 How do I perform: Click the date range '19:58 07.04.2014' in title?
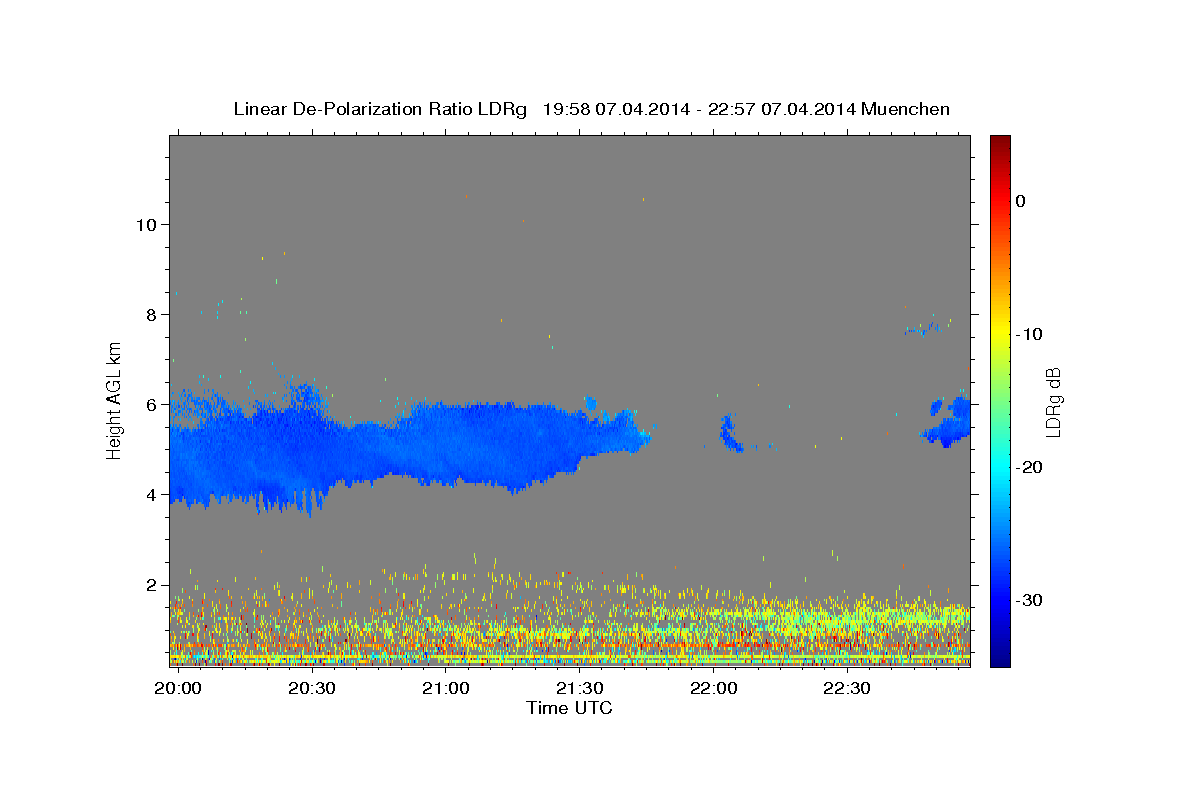[616, 109]
